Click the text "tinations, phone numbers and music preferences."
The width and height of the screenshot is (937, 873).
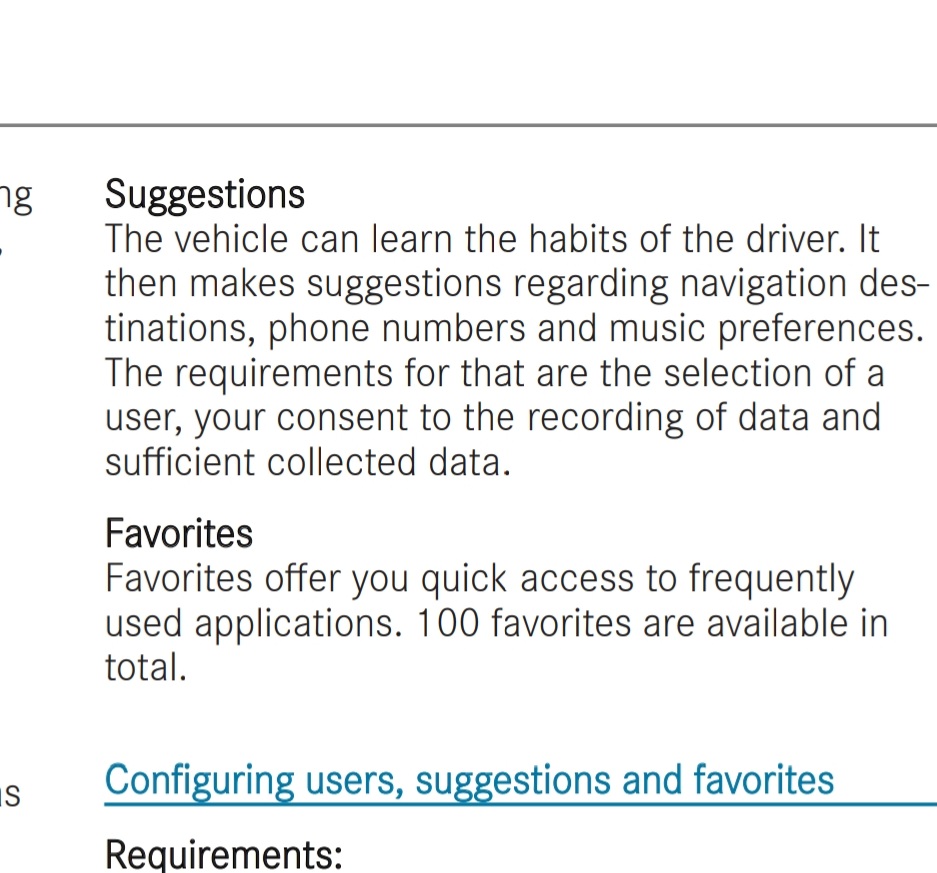[515, 329]
